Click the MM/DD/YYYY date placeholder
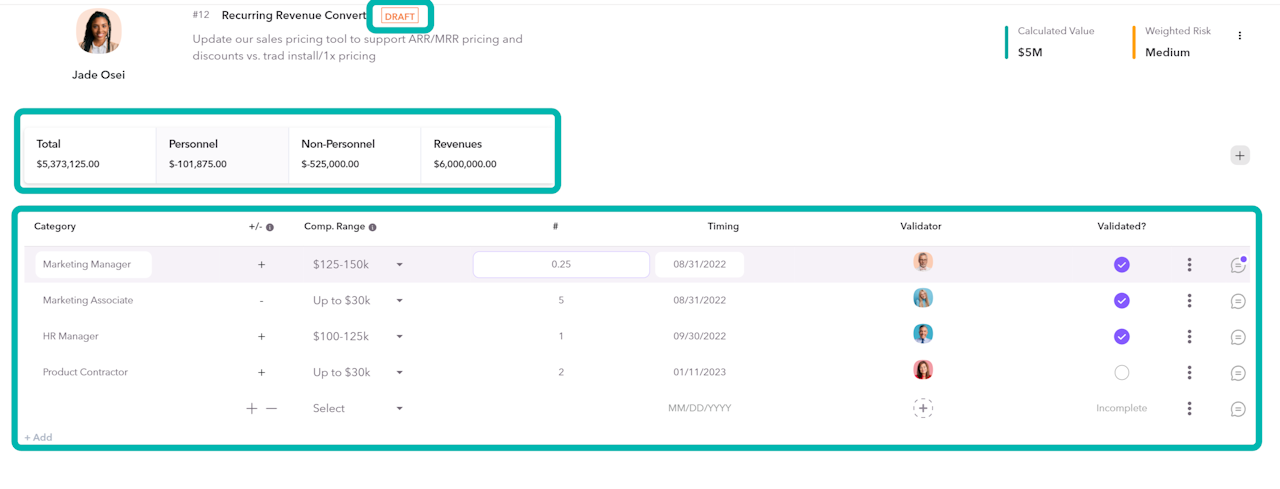The height and width of the screenshot is (489, 1280). [x=700, y=409]
